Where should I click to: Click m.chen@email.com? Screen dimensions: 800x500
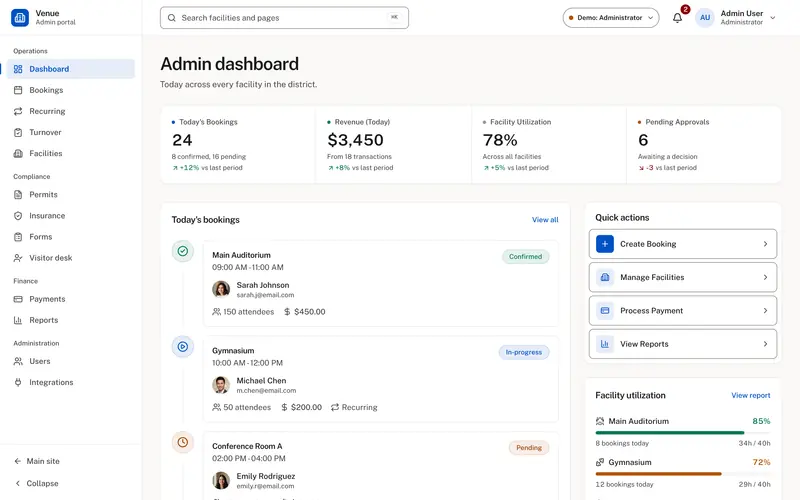coord(266,390)
